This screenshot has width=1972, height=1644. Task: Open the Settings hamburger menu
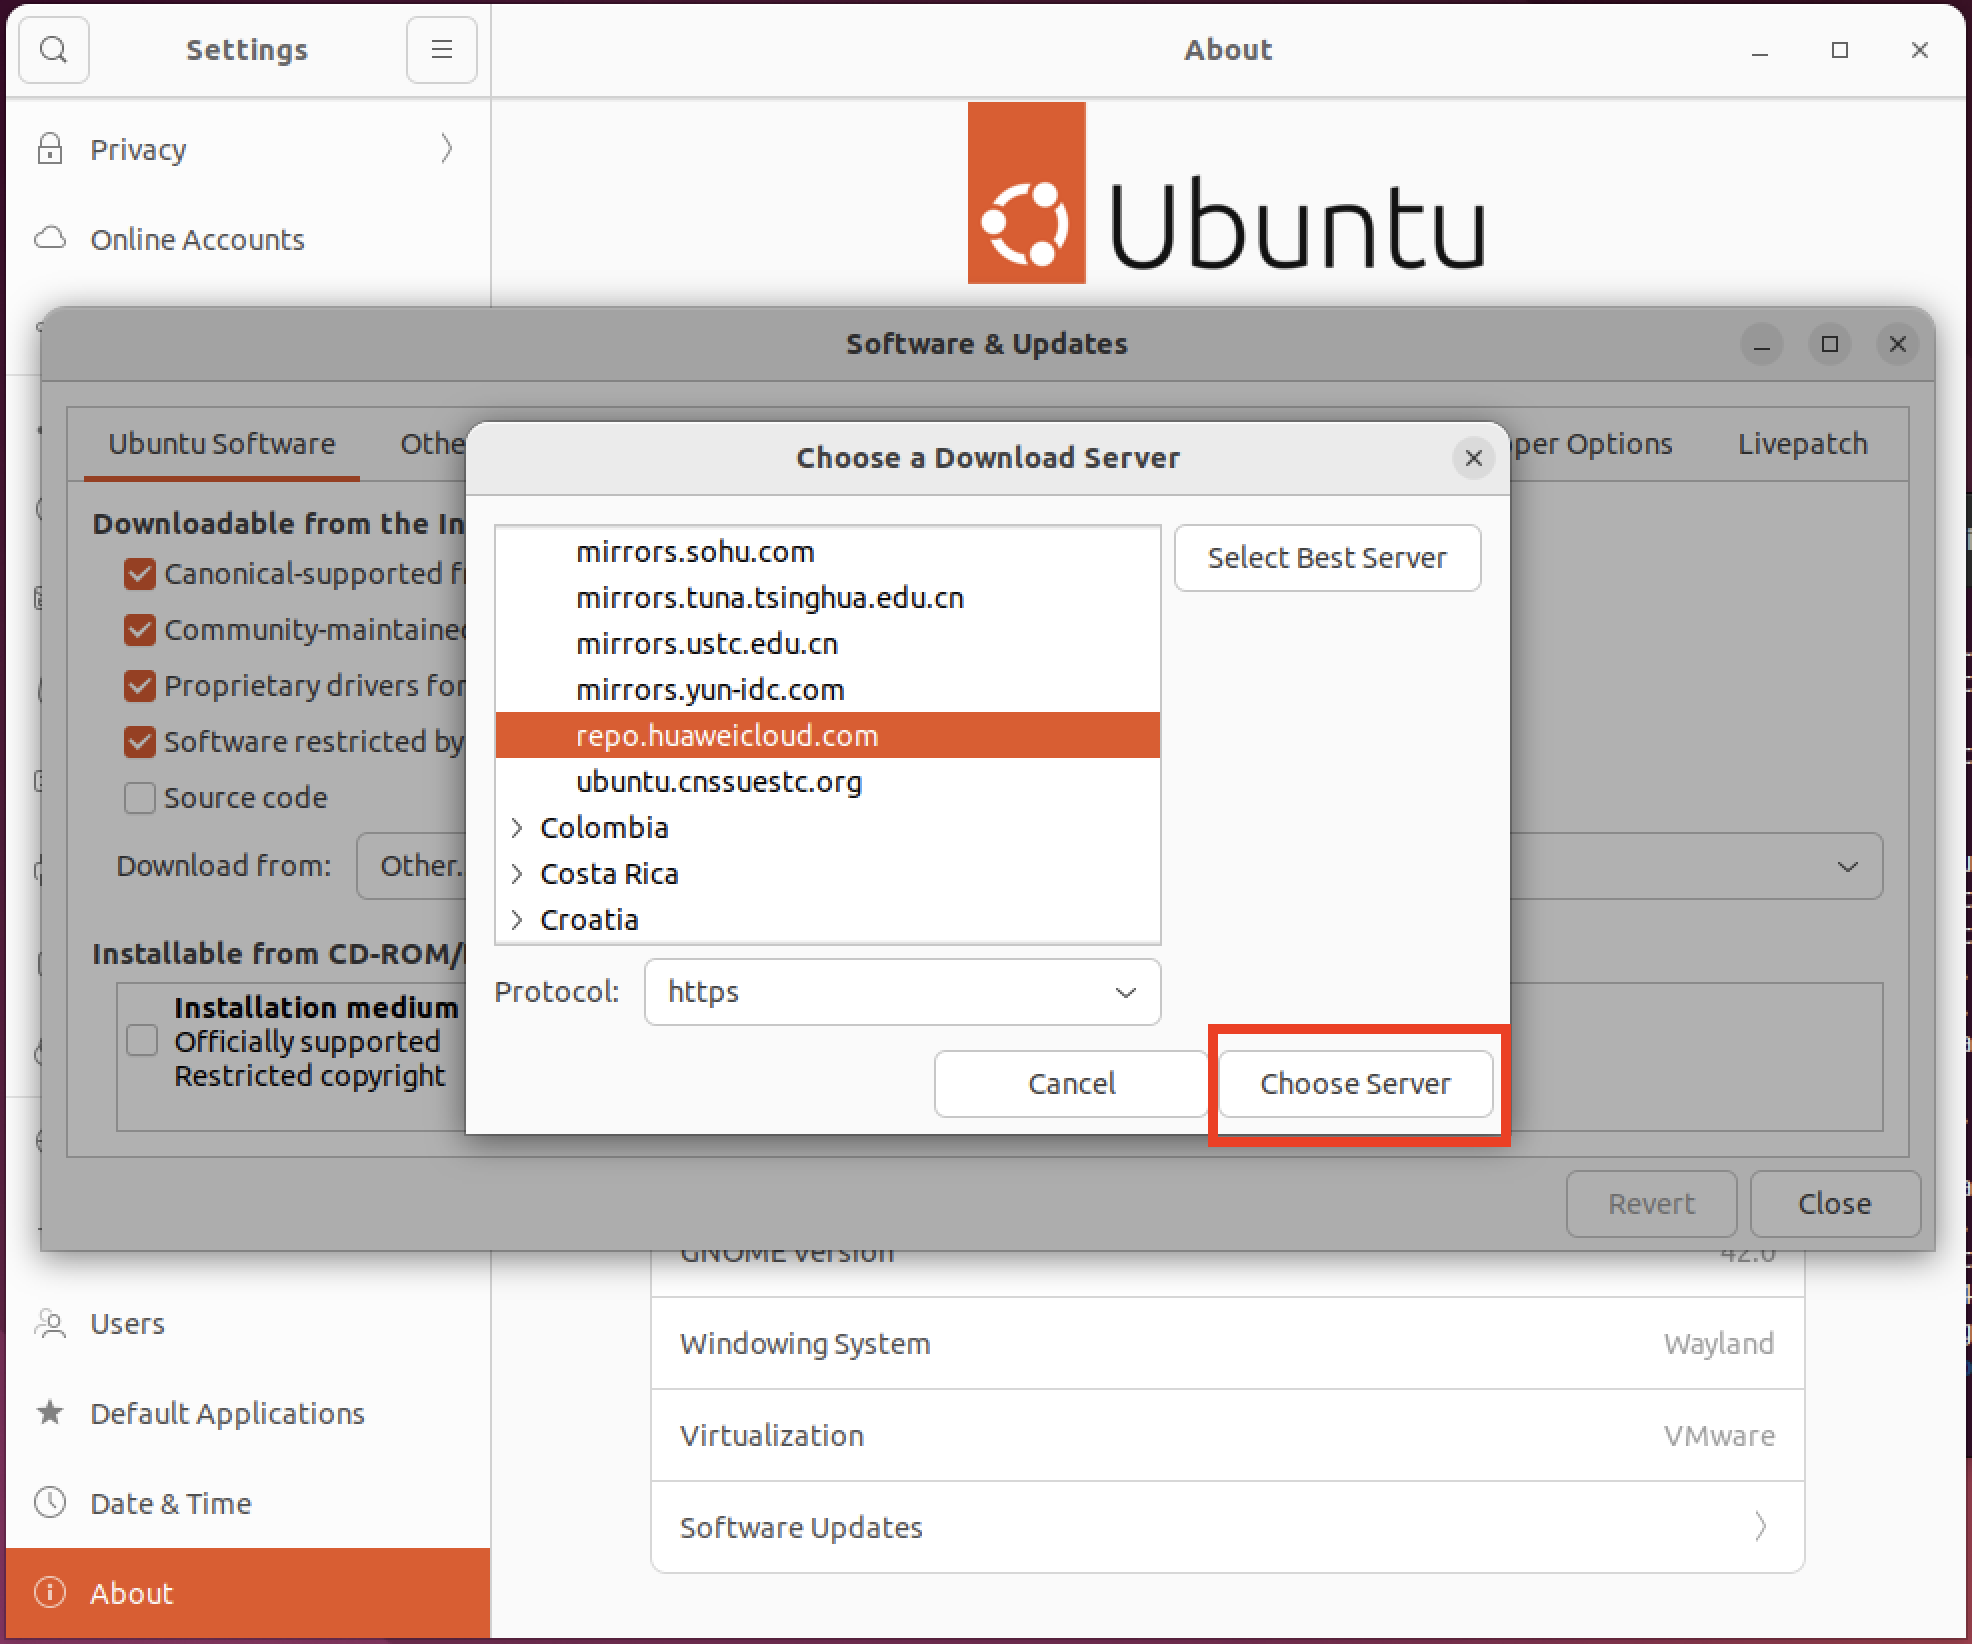[441, 49]
